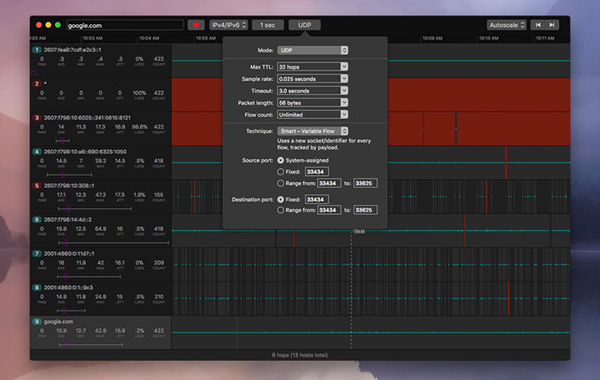Image resolution: width=600 pixels, height=380 pixels.
Task: Click the google.com address field
Action: point(125,25)
